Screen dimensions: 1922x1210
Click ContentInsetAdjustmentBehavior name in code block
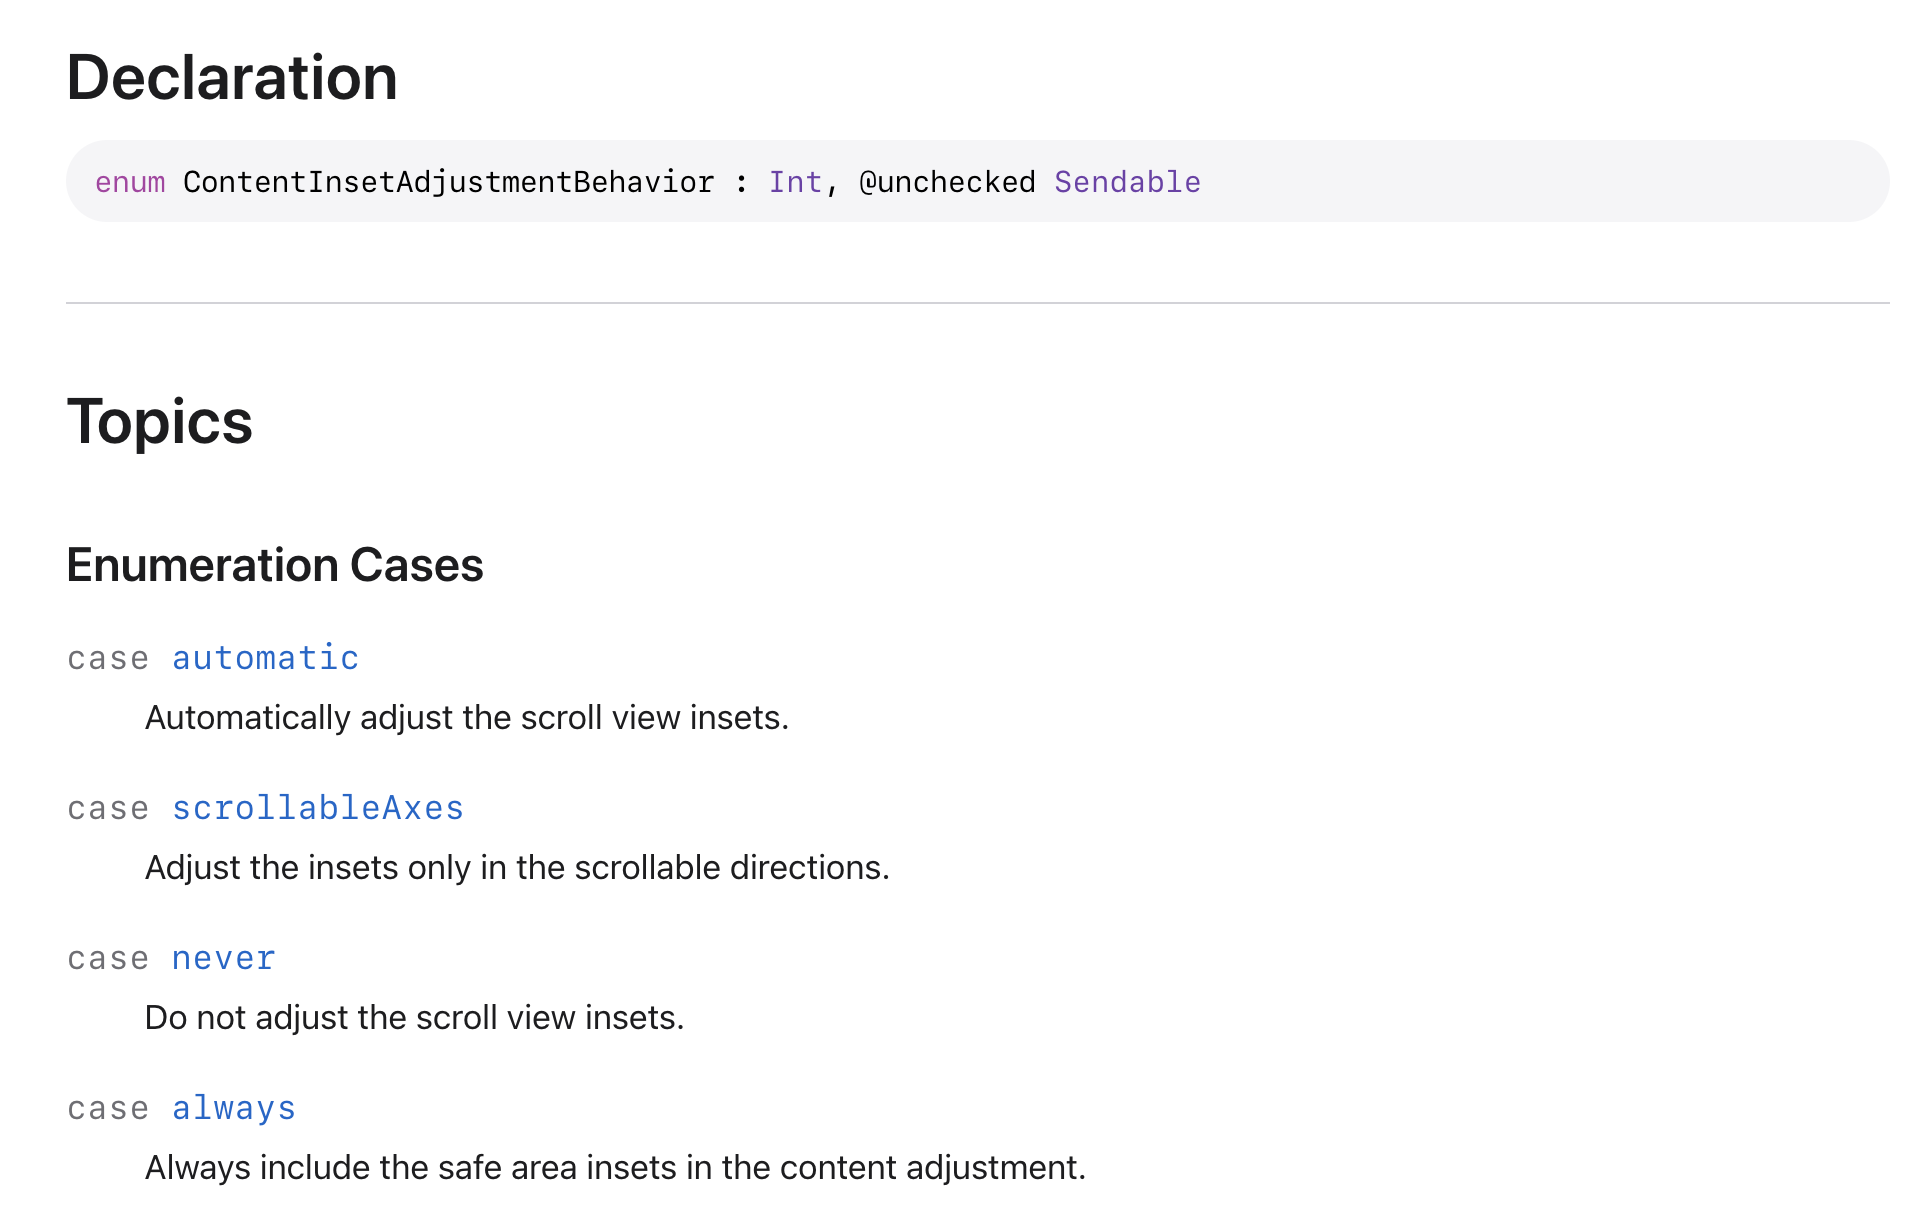coord(448,182)
